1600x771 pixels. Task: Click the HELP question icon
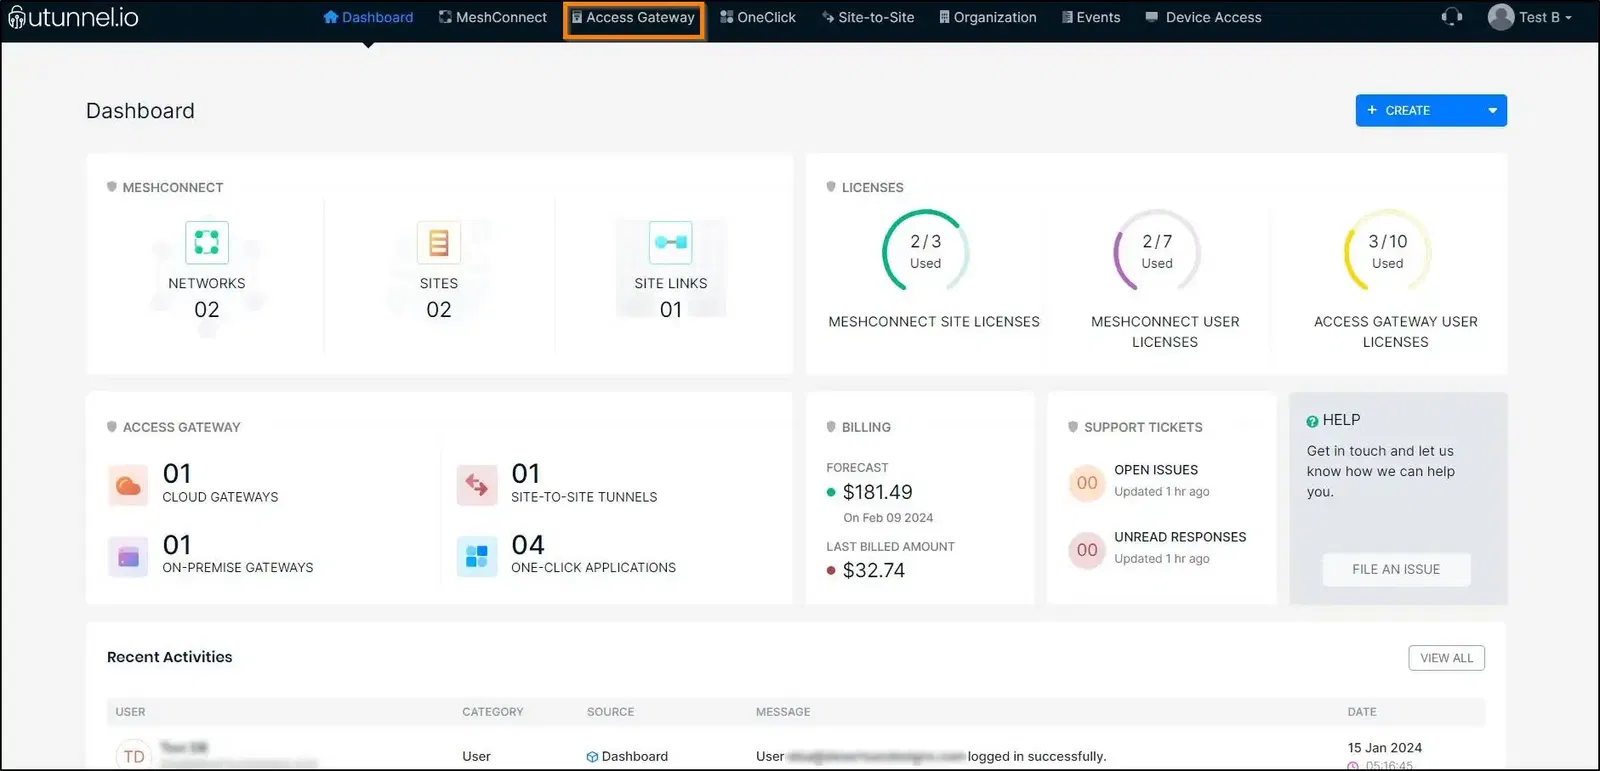coord(1312,421)
